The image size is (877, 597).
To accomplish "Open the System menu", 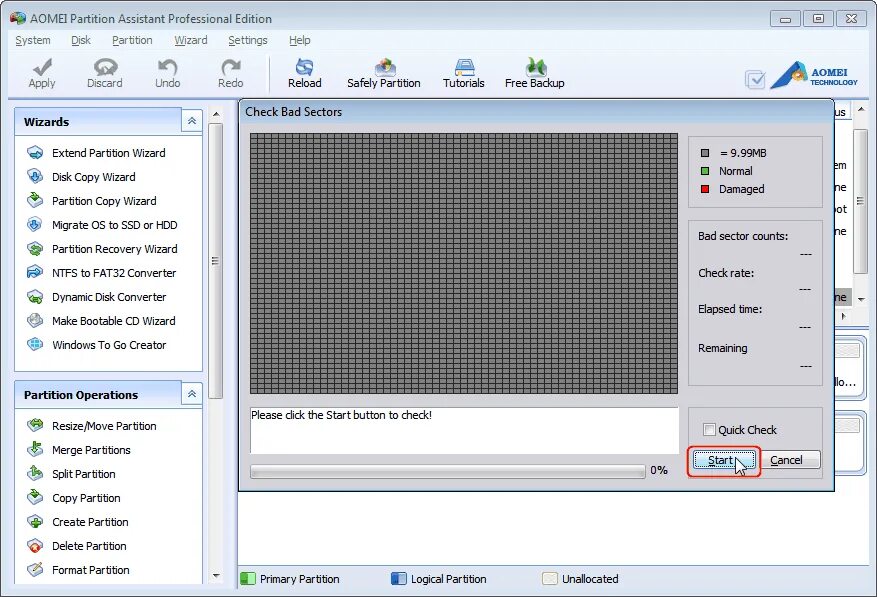I will click(32, 40).
